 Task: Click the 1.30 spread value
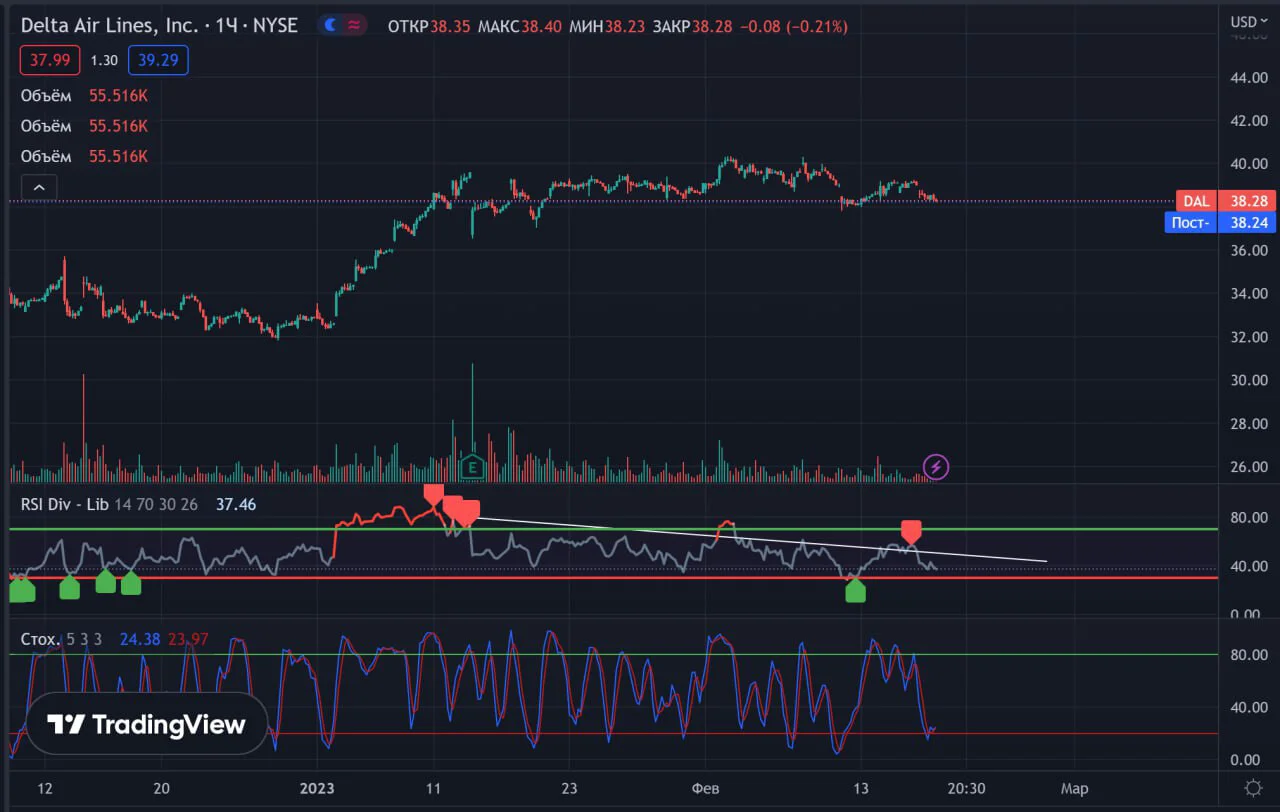click(104, 60)
